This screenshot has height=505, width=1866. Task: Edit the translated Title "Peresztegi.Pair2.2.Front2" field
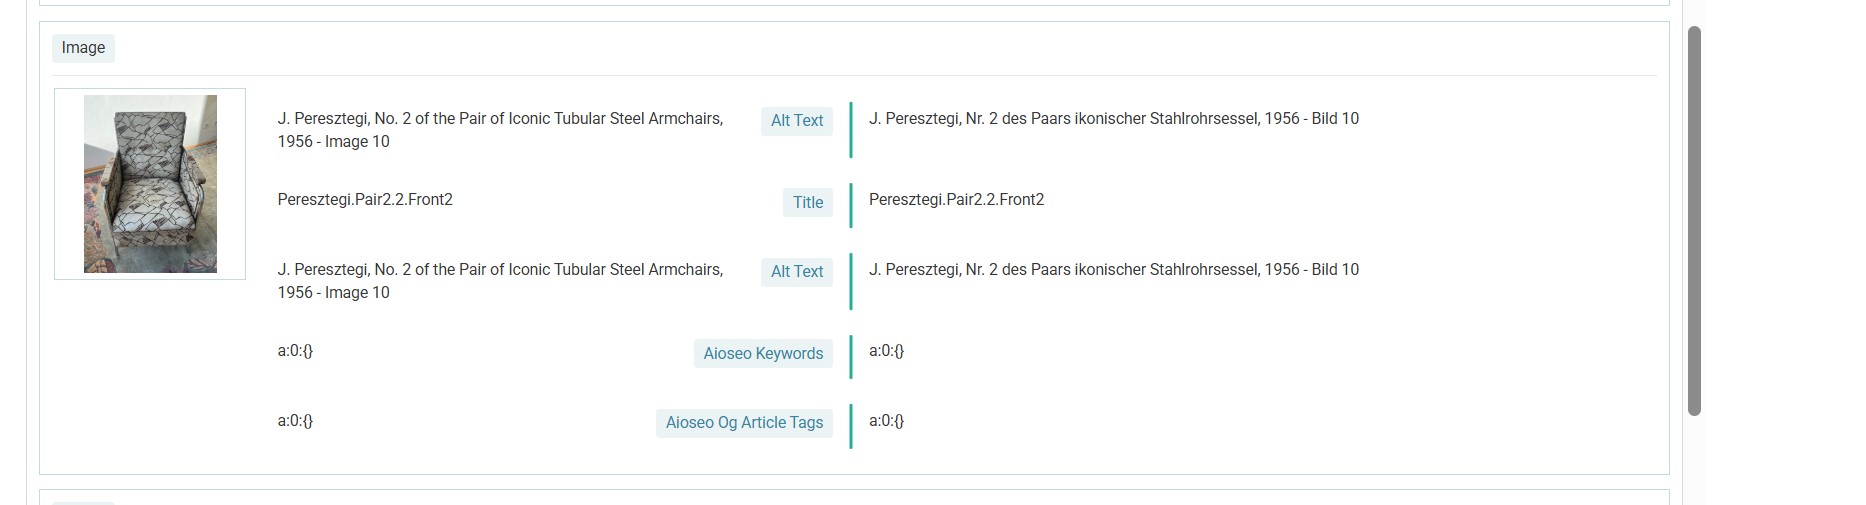[956, 200]
